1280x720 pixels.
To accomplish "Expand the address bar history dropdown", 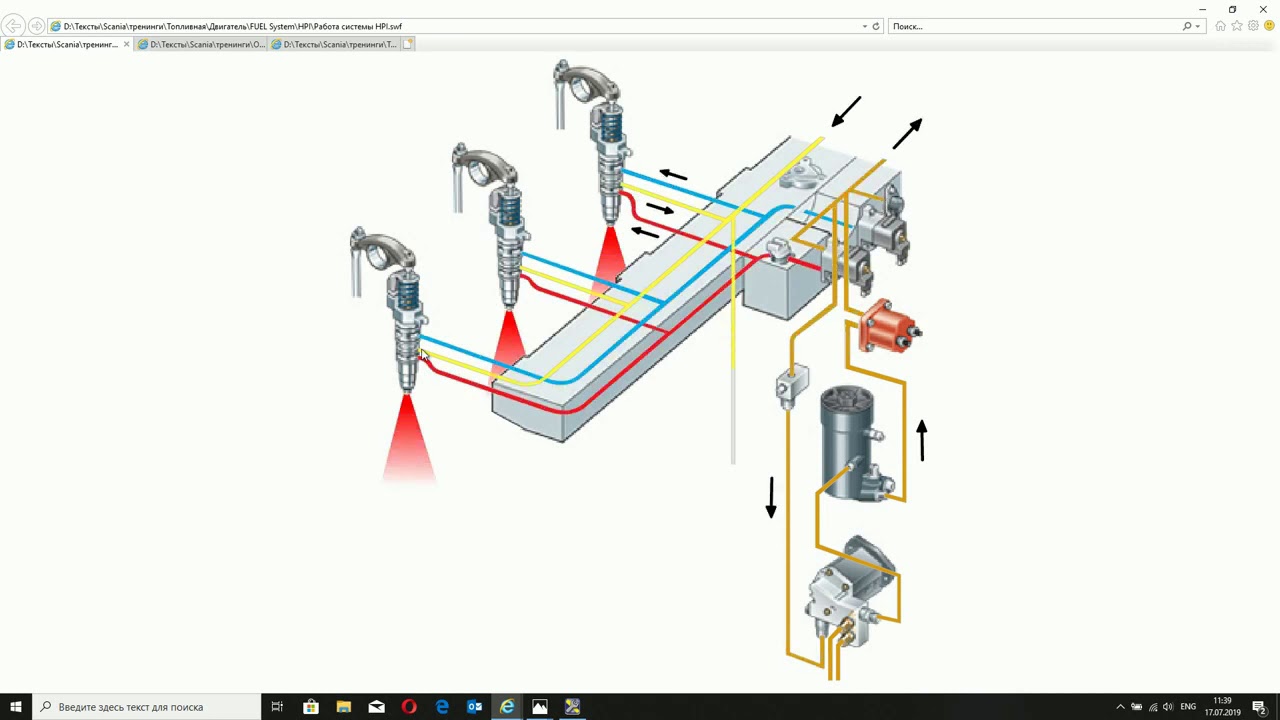I will click(x=865, y=27).
